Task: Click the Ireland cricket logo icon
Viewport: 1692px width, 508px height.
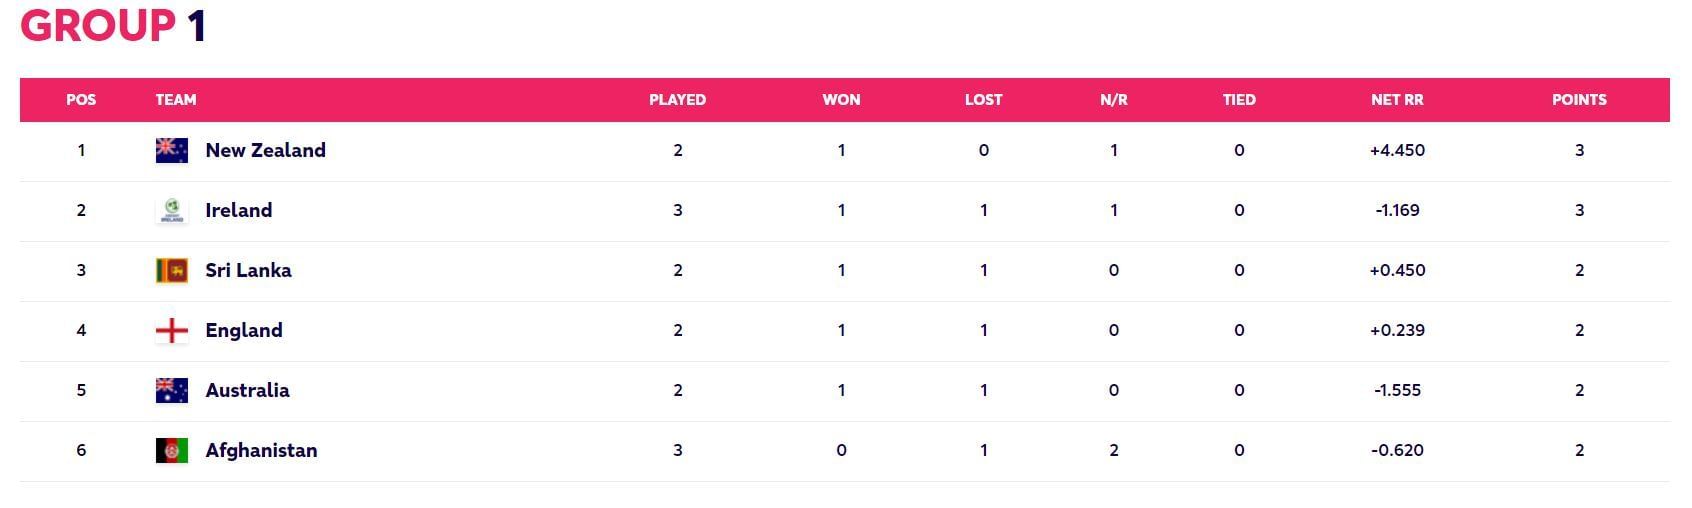Action: [172, 210]
